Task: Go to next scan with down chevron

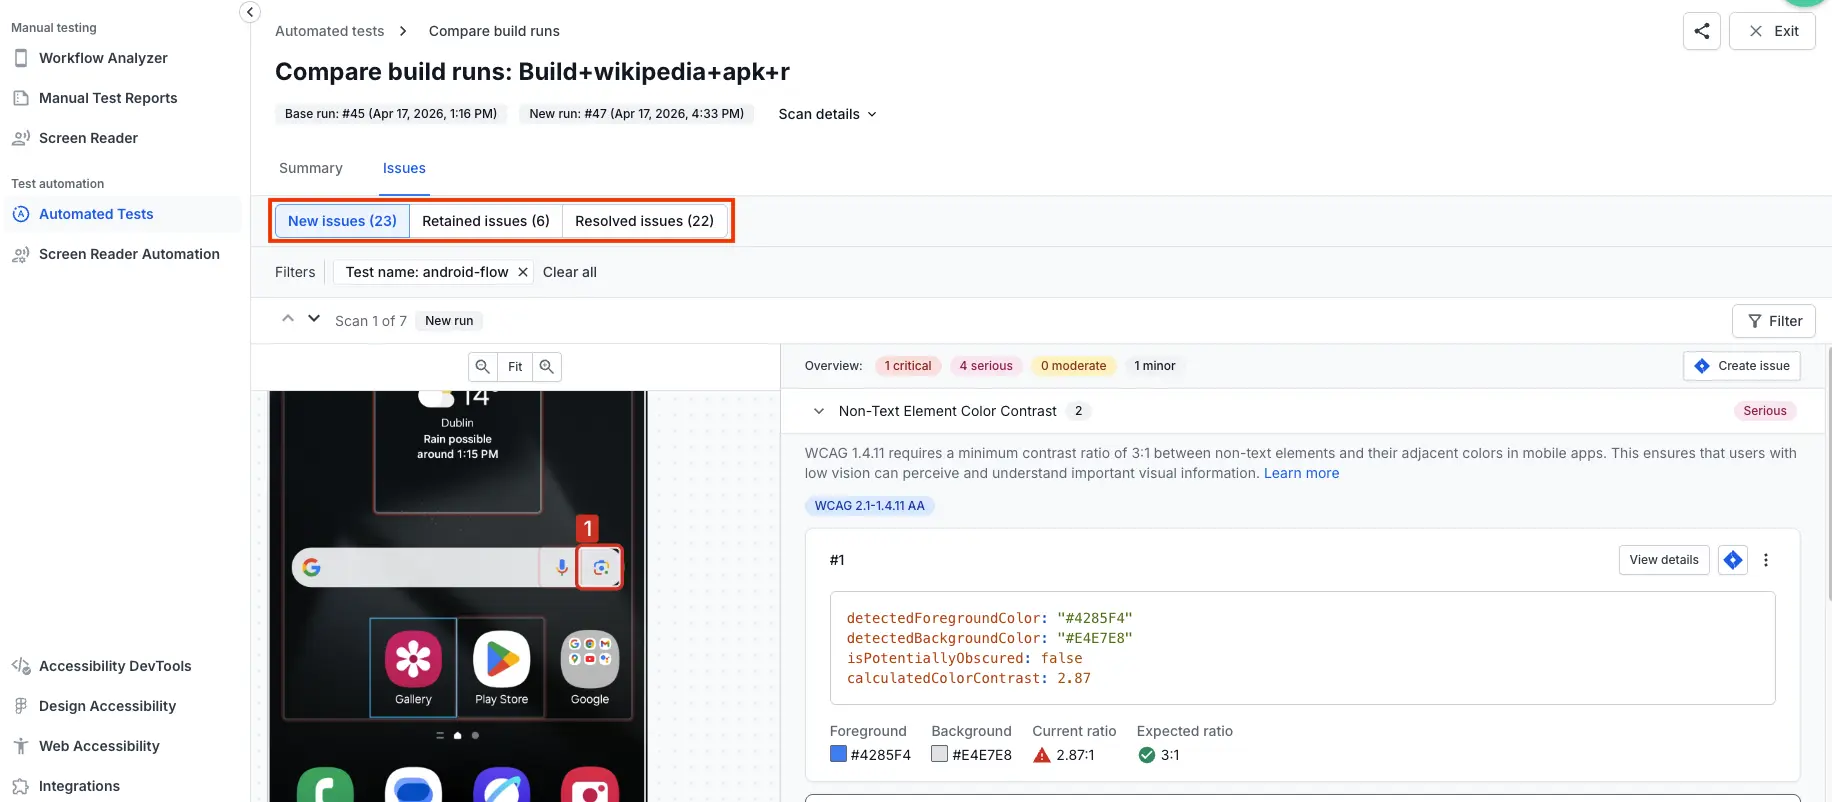Action: click(314, 319)
